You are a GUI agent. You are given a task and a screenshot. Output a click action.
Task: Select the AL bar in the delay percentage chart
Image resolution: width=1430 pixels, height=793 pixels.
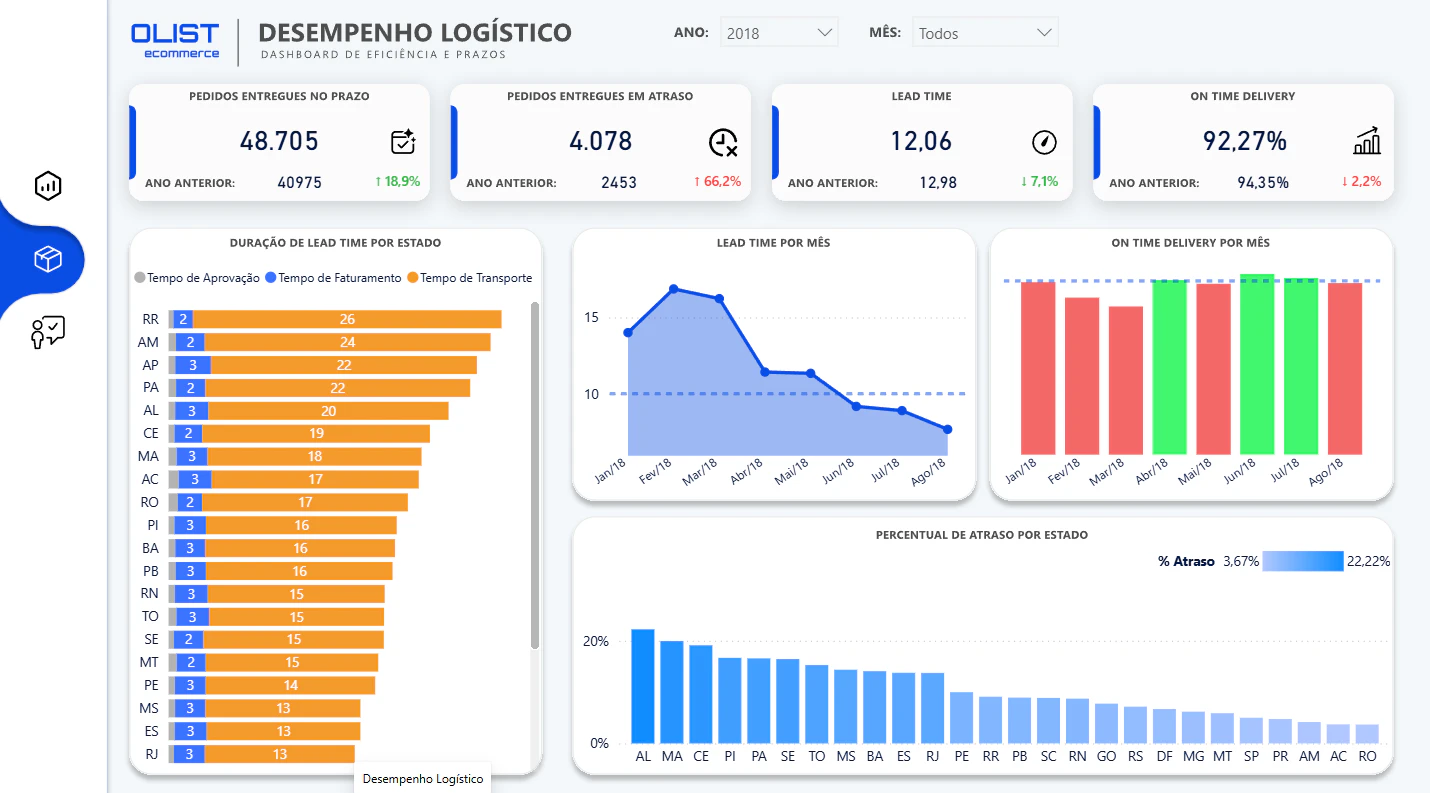pyautogui.click(x=643, y=686)
